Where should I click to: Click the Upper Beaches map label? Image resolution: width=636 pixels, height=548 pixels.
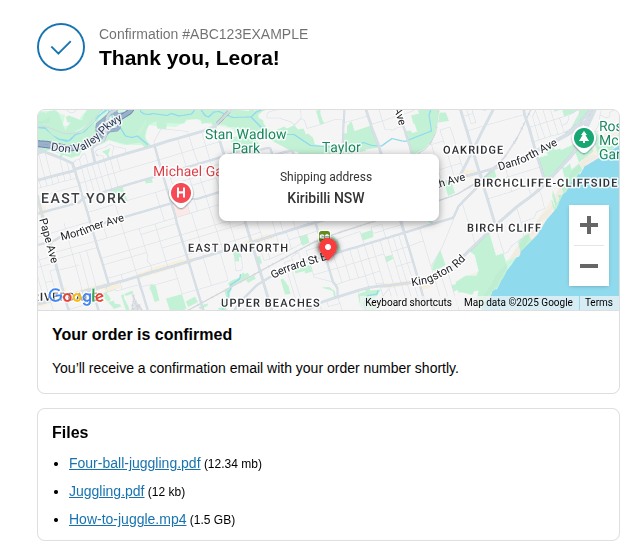point(271,303)
